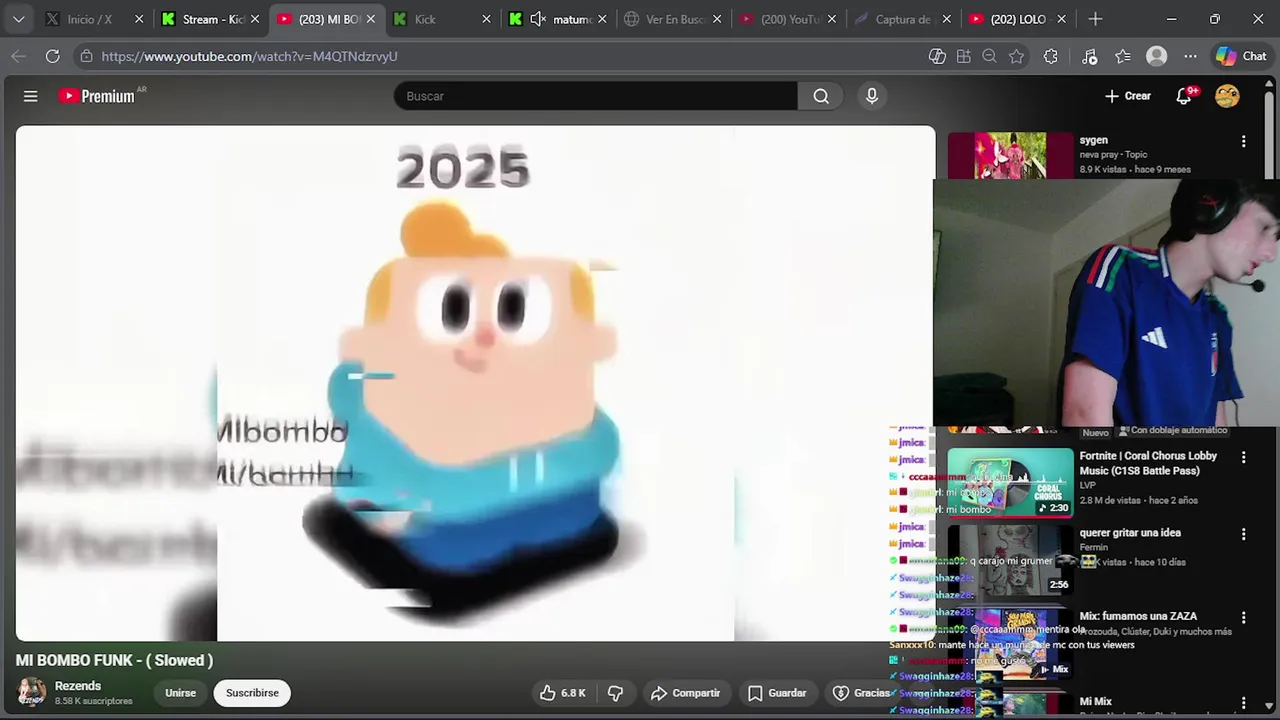Screen dimensions: 1280x720
Task: Click the zoom-out magnifier in address bar
Action: 990,56
